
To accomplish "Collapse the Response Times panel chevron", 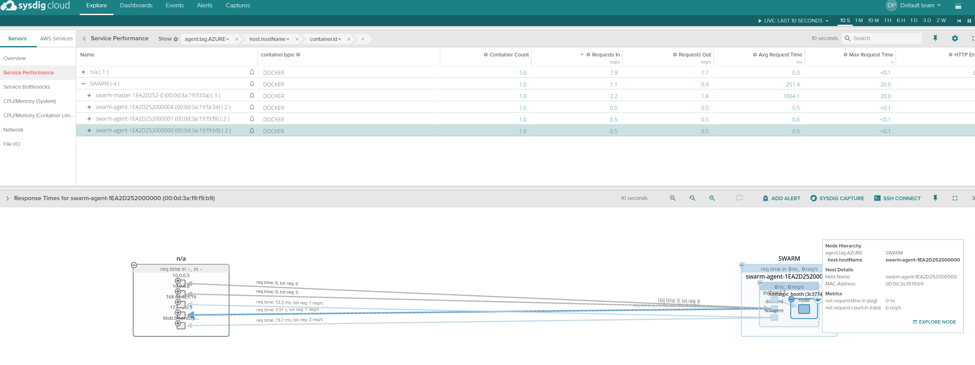I will [7, 198].
